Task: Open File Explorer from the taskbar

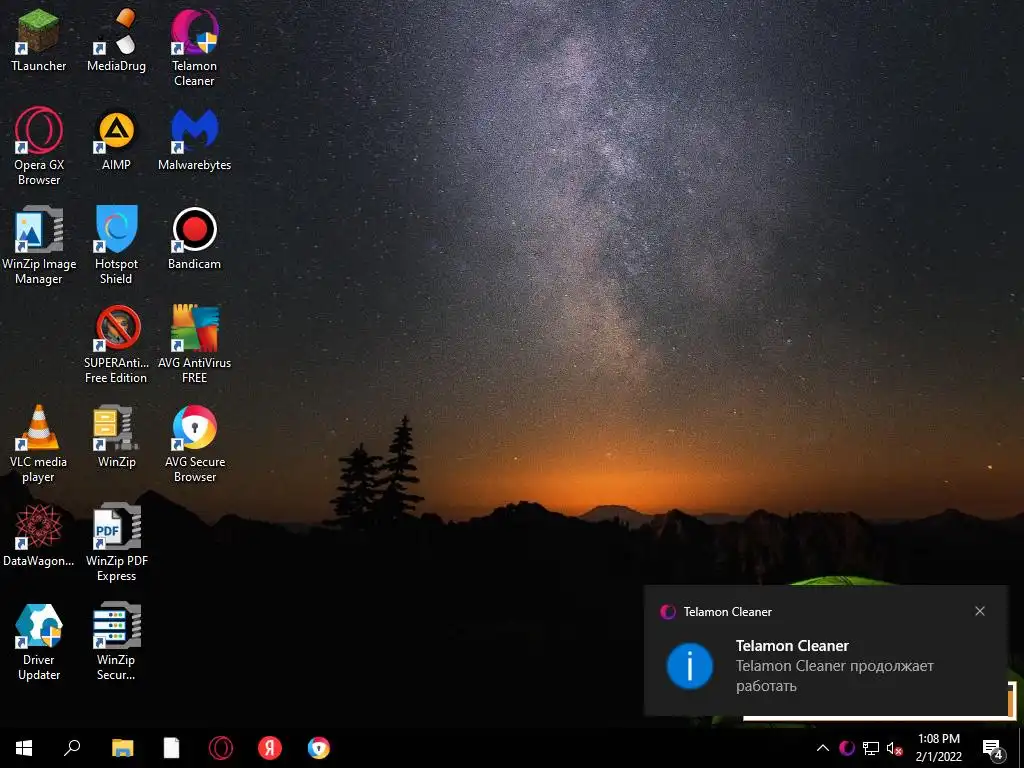Action: (122, 748)
